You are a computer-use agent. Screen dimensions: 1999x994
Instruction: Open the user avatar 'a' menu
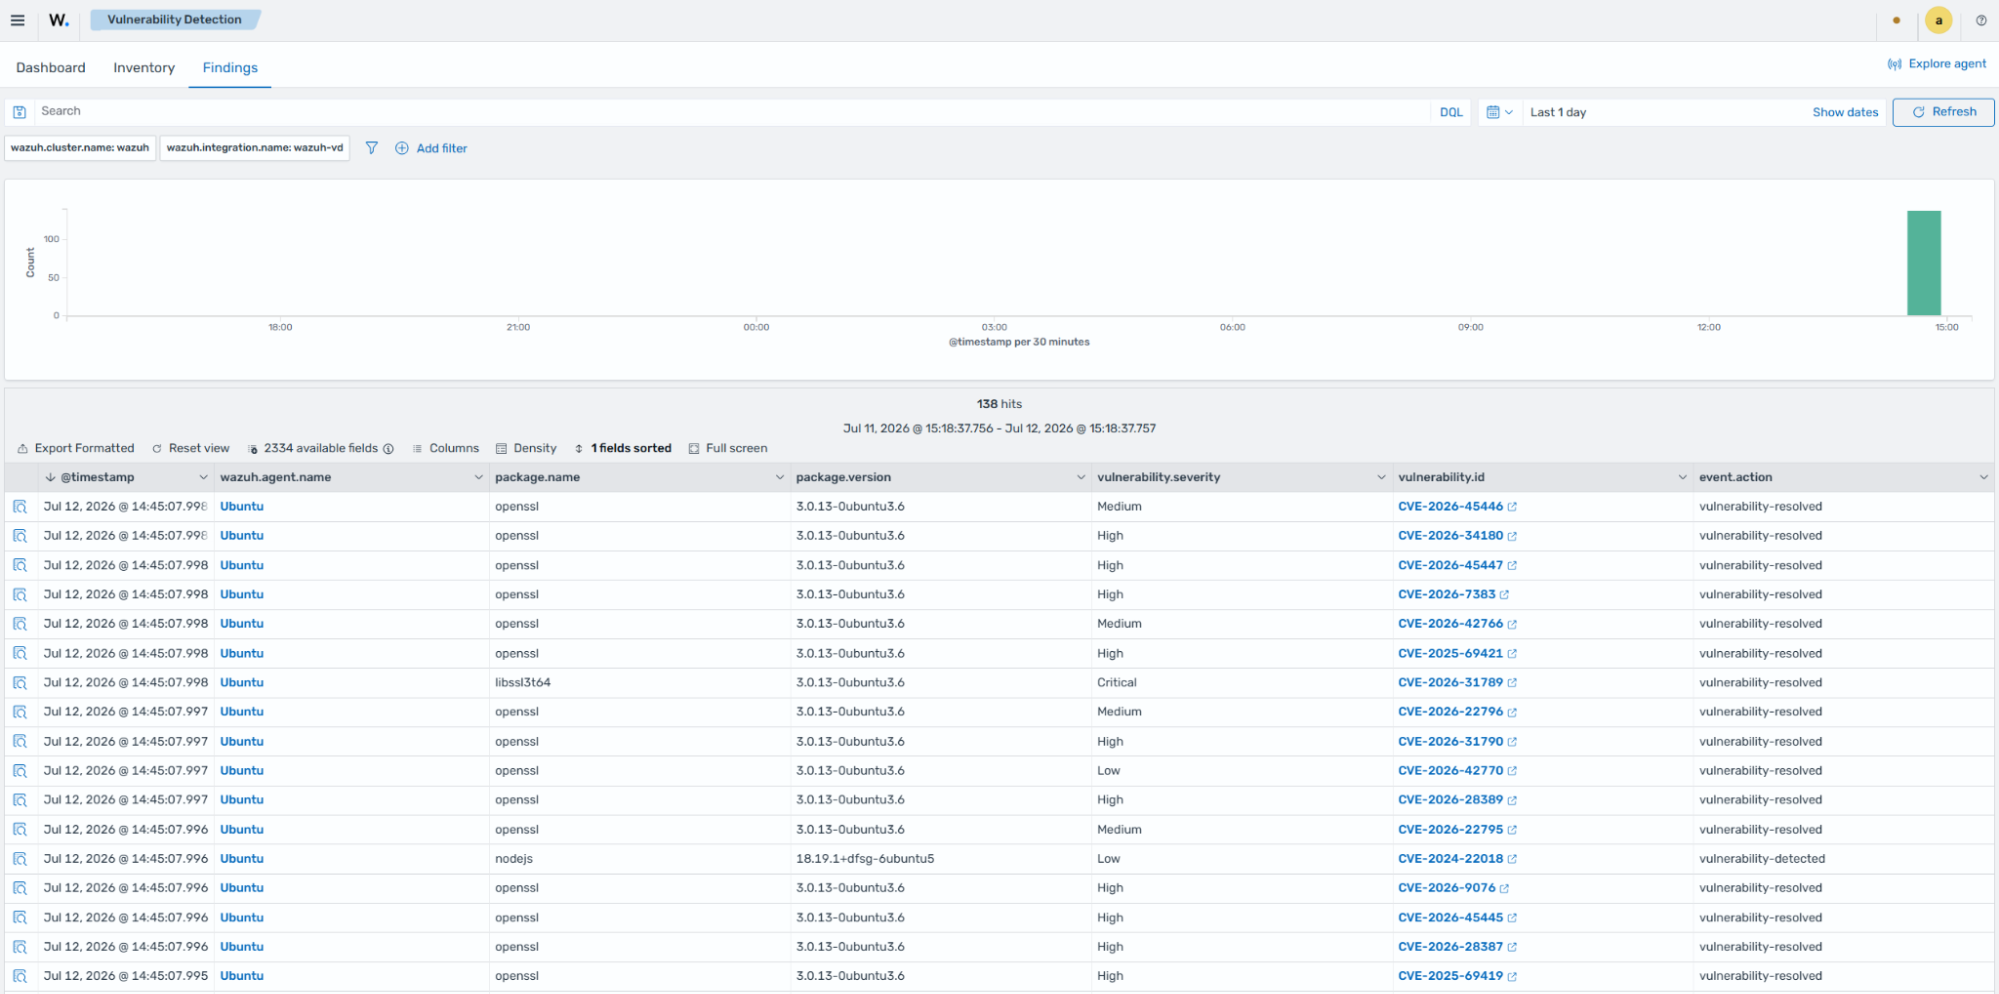1938,20
